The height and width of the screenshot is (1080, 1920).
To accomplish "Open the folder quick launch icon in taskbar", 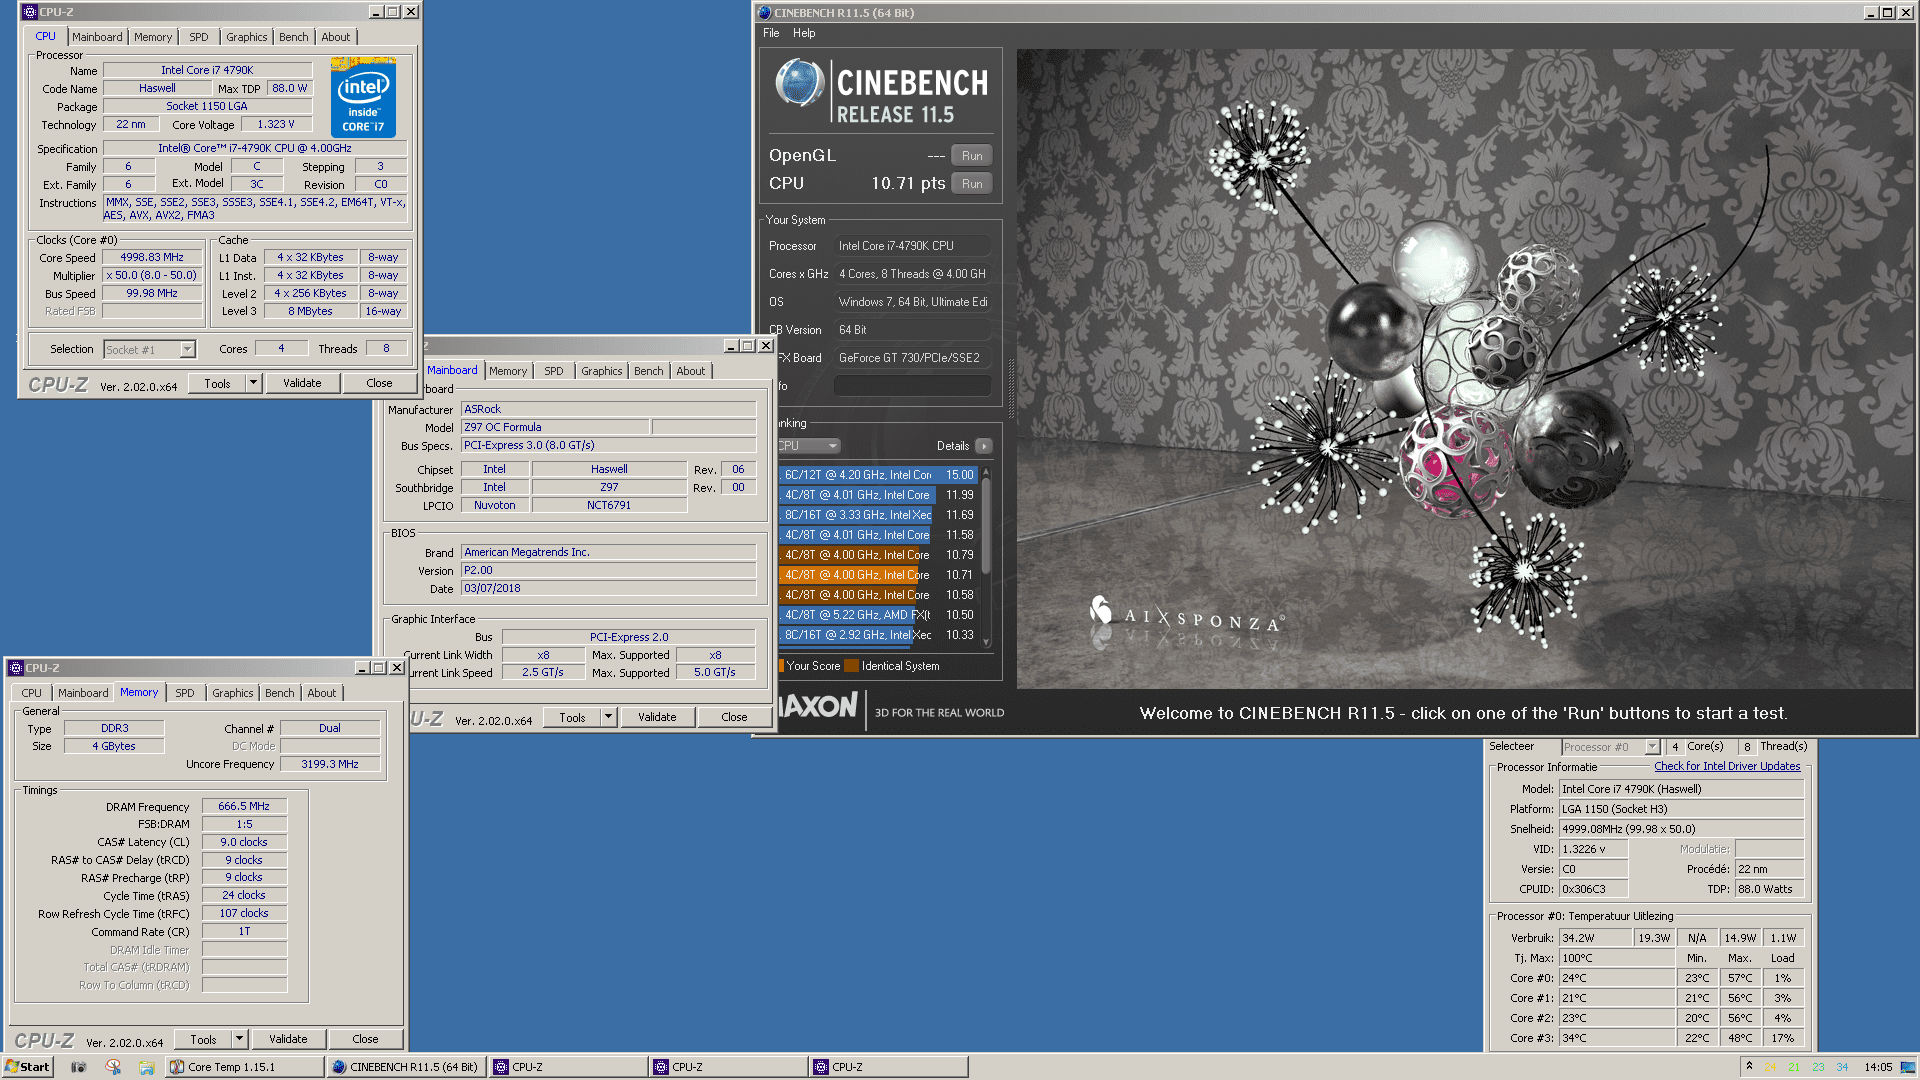I will pyautogui.click(x=146, y=1067).
